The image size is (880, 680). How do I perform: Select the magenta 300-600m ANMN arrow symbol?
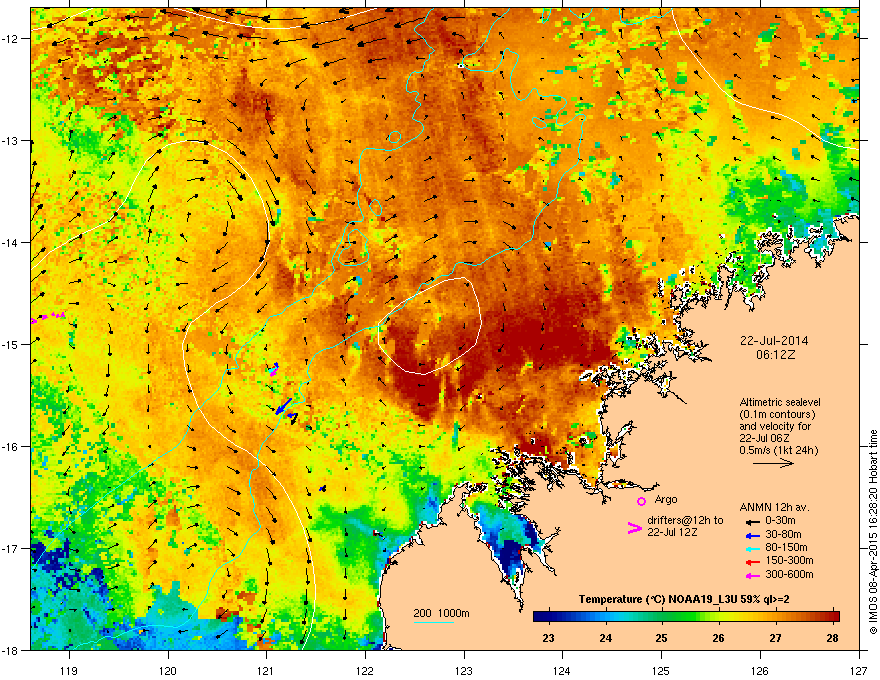(x=753, y=576)
